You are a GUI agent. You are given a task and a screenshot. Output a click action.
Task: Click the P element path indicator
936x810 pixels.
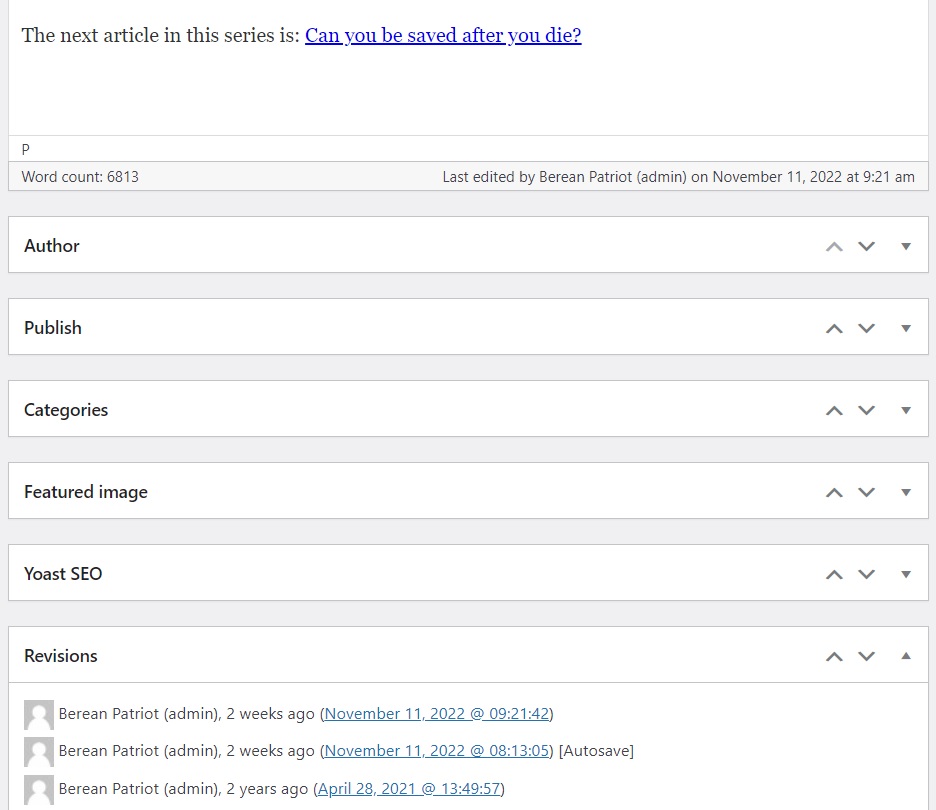click(26, 149)
